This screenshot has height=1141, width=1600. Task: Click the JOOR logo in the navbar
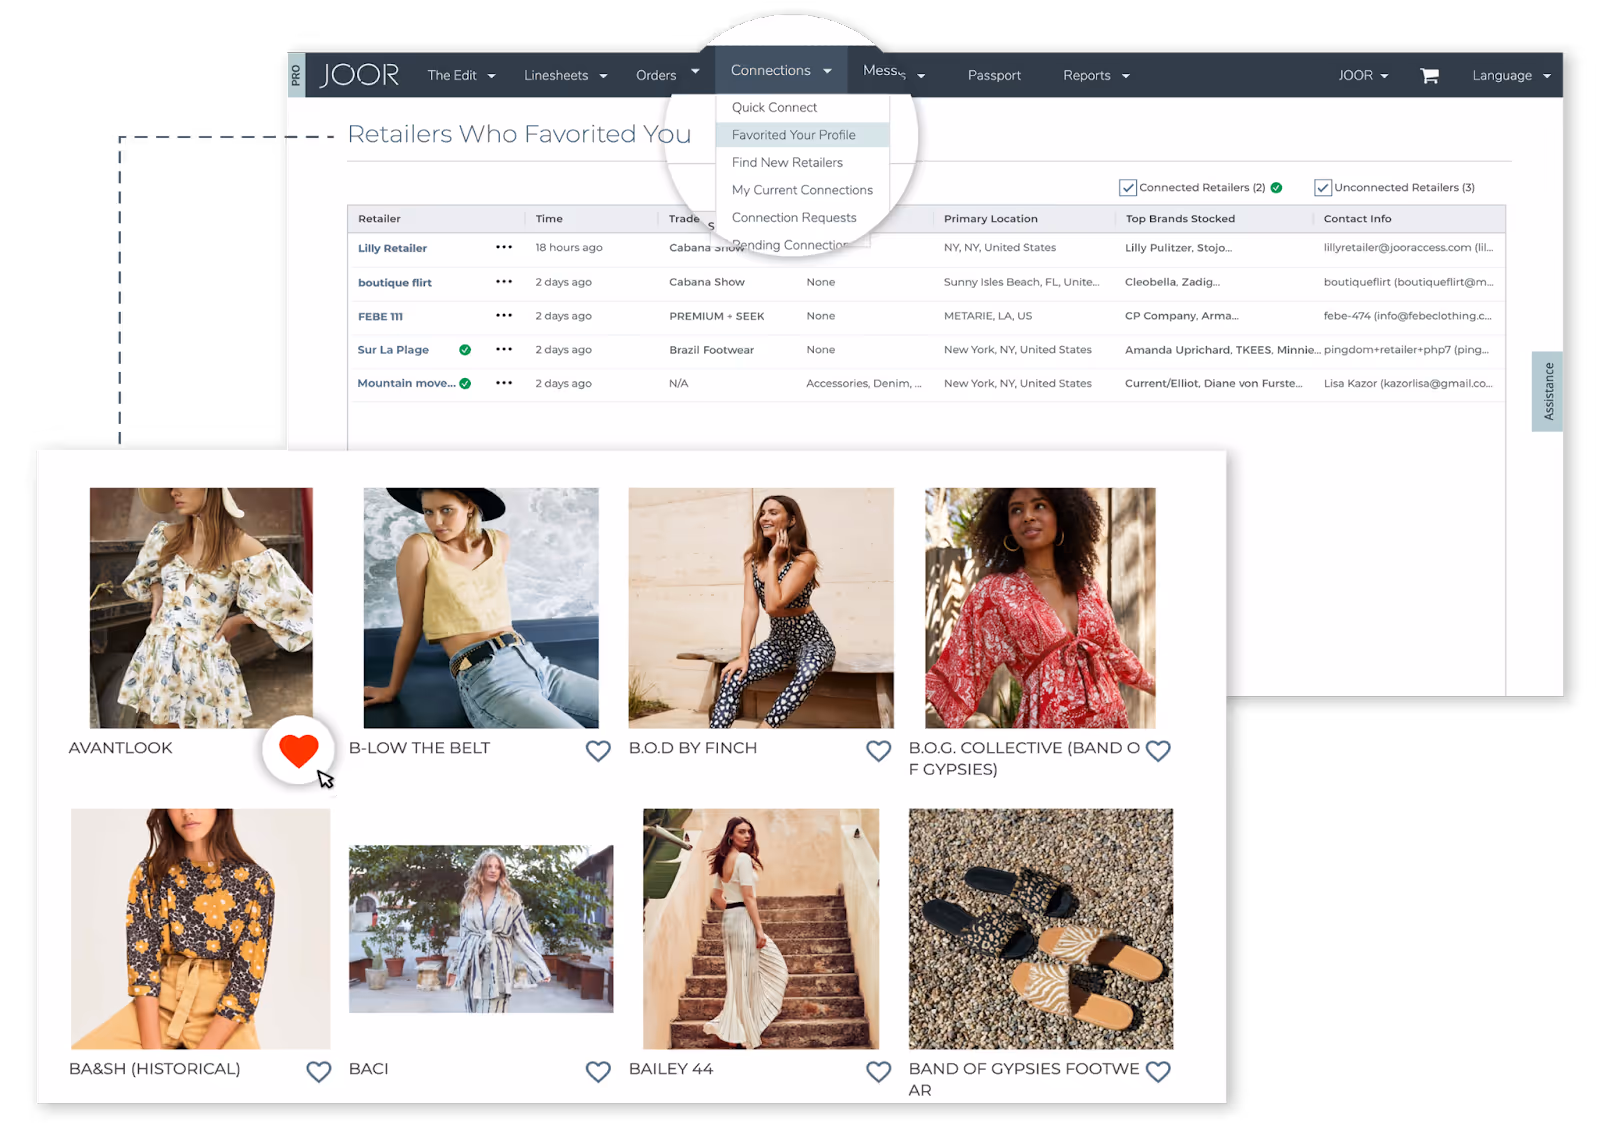(359, 75)
